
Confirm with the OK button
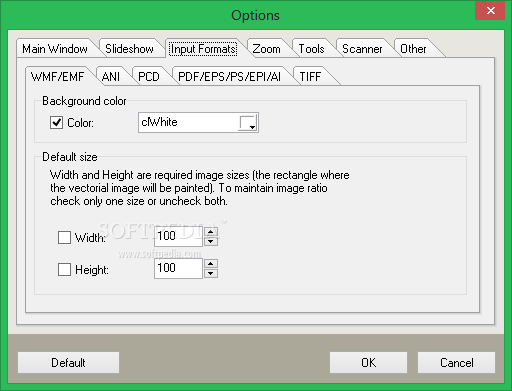(368, 363)
